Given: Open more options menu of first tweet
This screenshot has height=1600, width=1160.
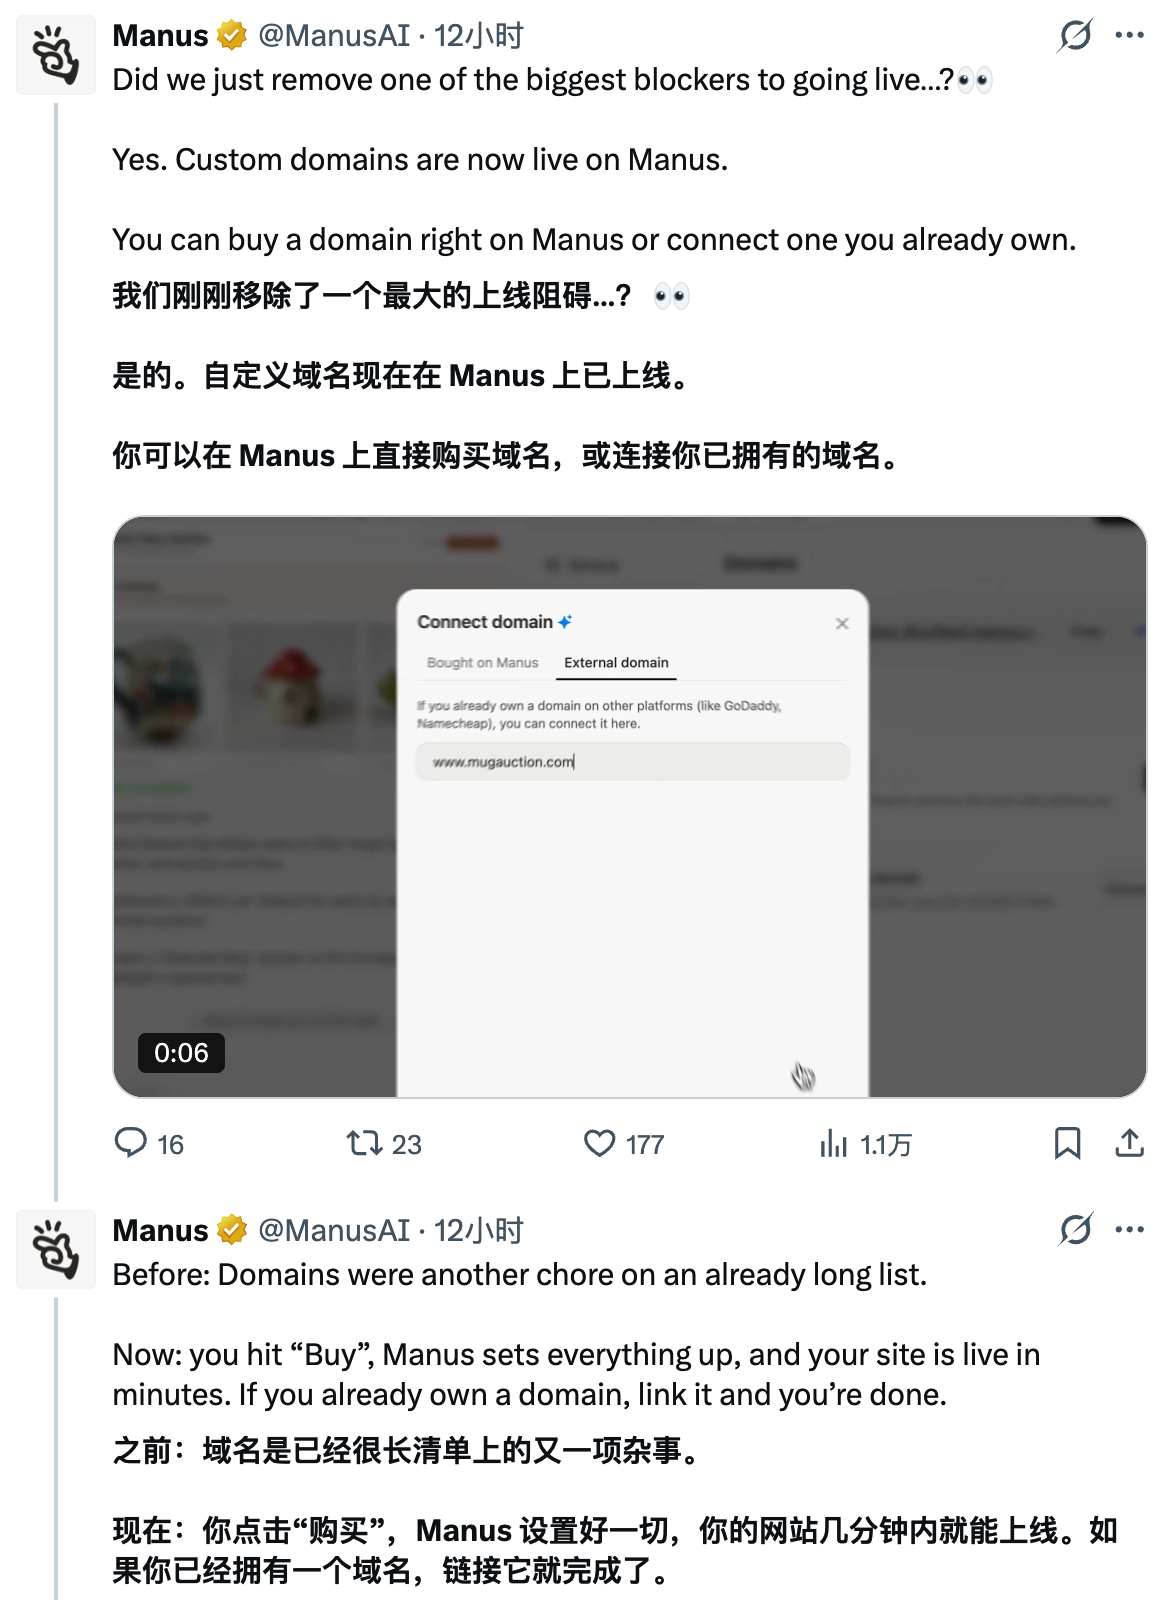Looking at the screenshot, I should (x=1129, y=35).
